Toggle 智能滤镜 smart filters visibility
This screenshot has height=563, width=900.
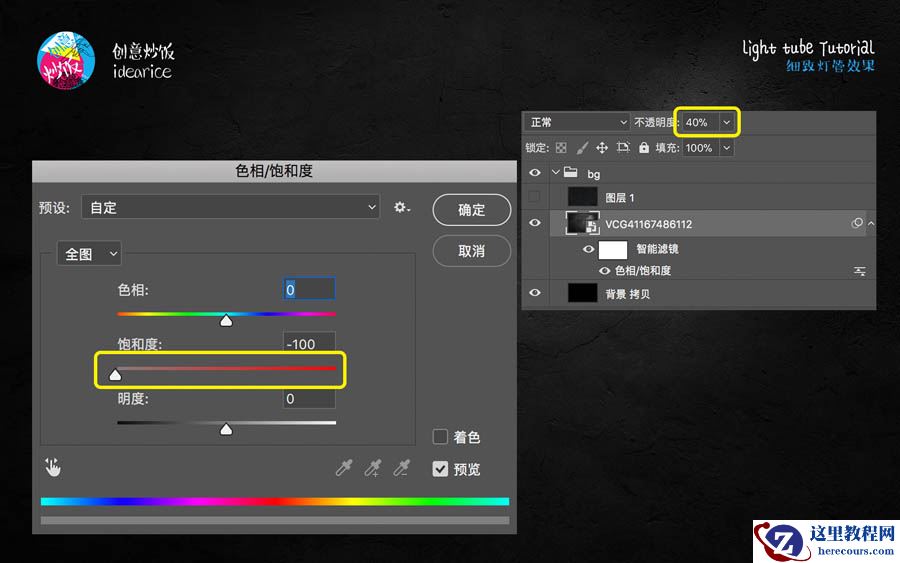(x=588, y=249)
